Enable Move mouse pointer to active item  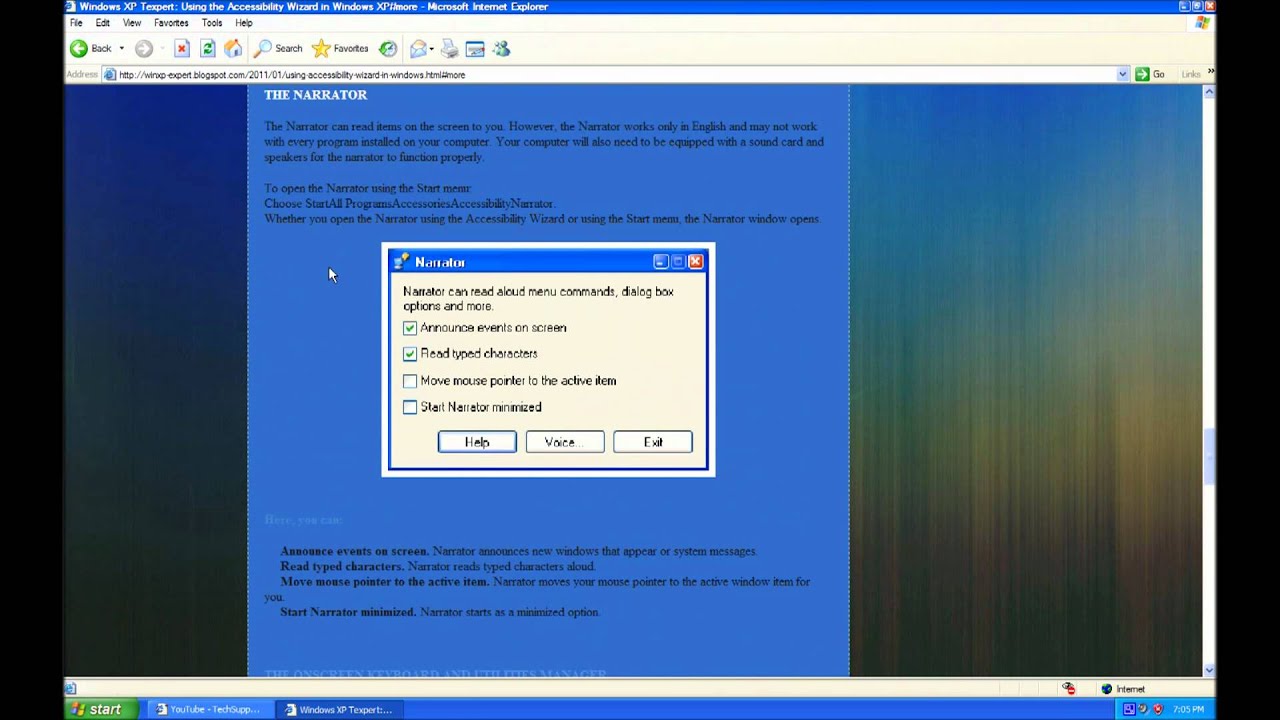pyautogui.click(x=410, y=381)
